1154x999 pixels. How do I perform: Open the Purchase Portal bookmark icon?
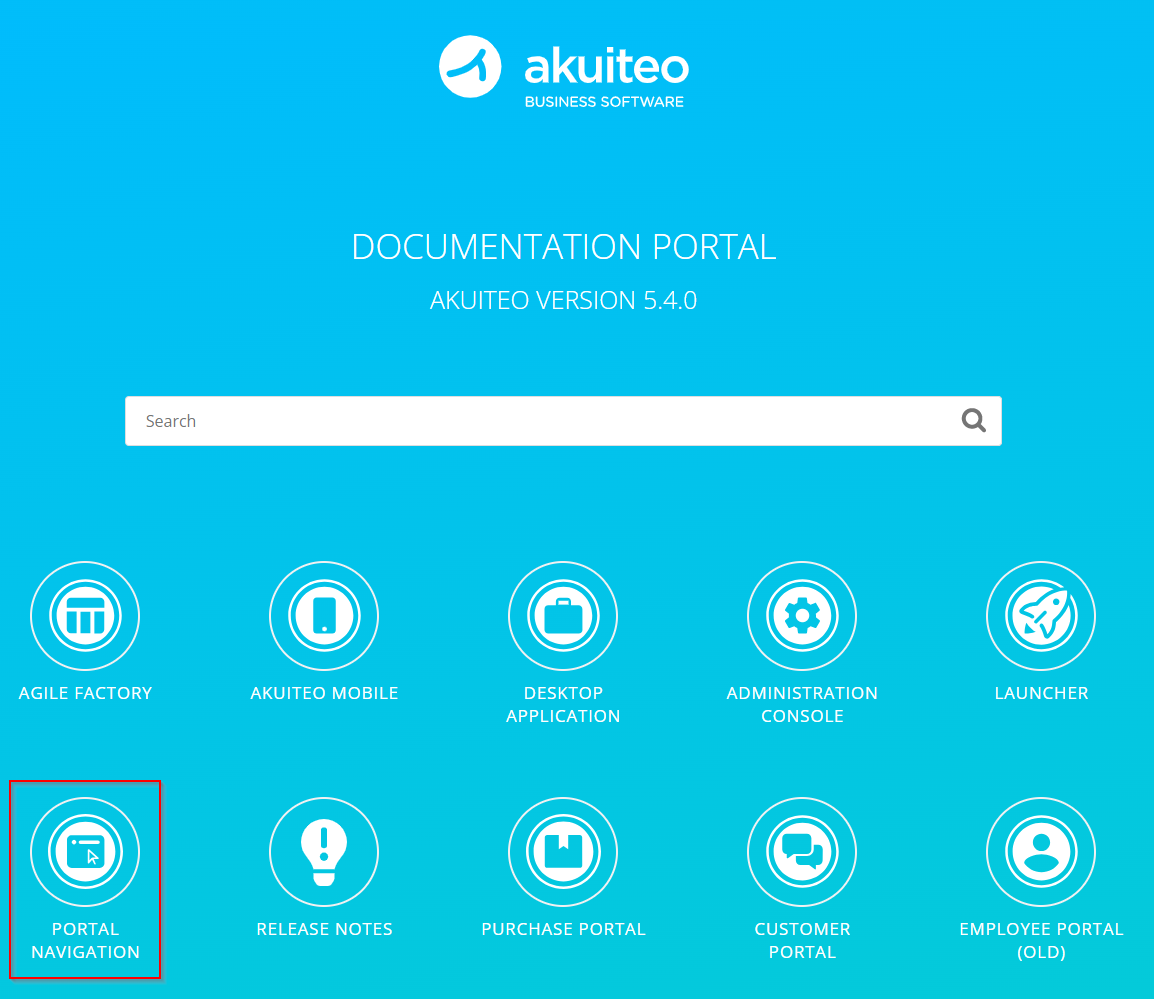pos(563,852)
